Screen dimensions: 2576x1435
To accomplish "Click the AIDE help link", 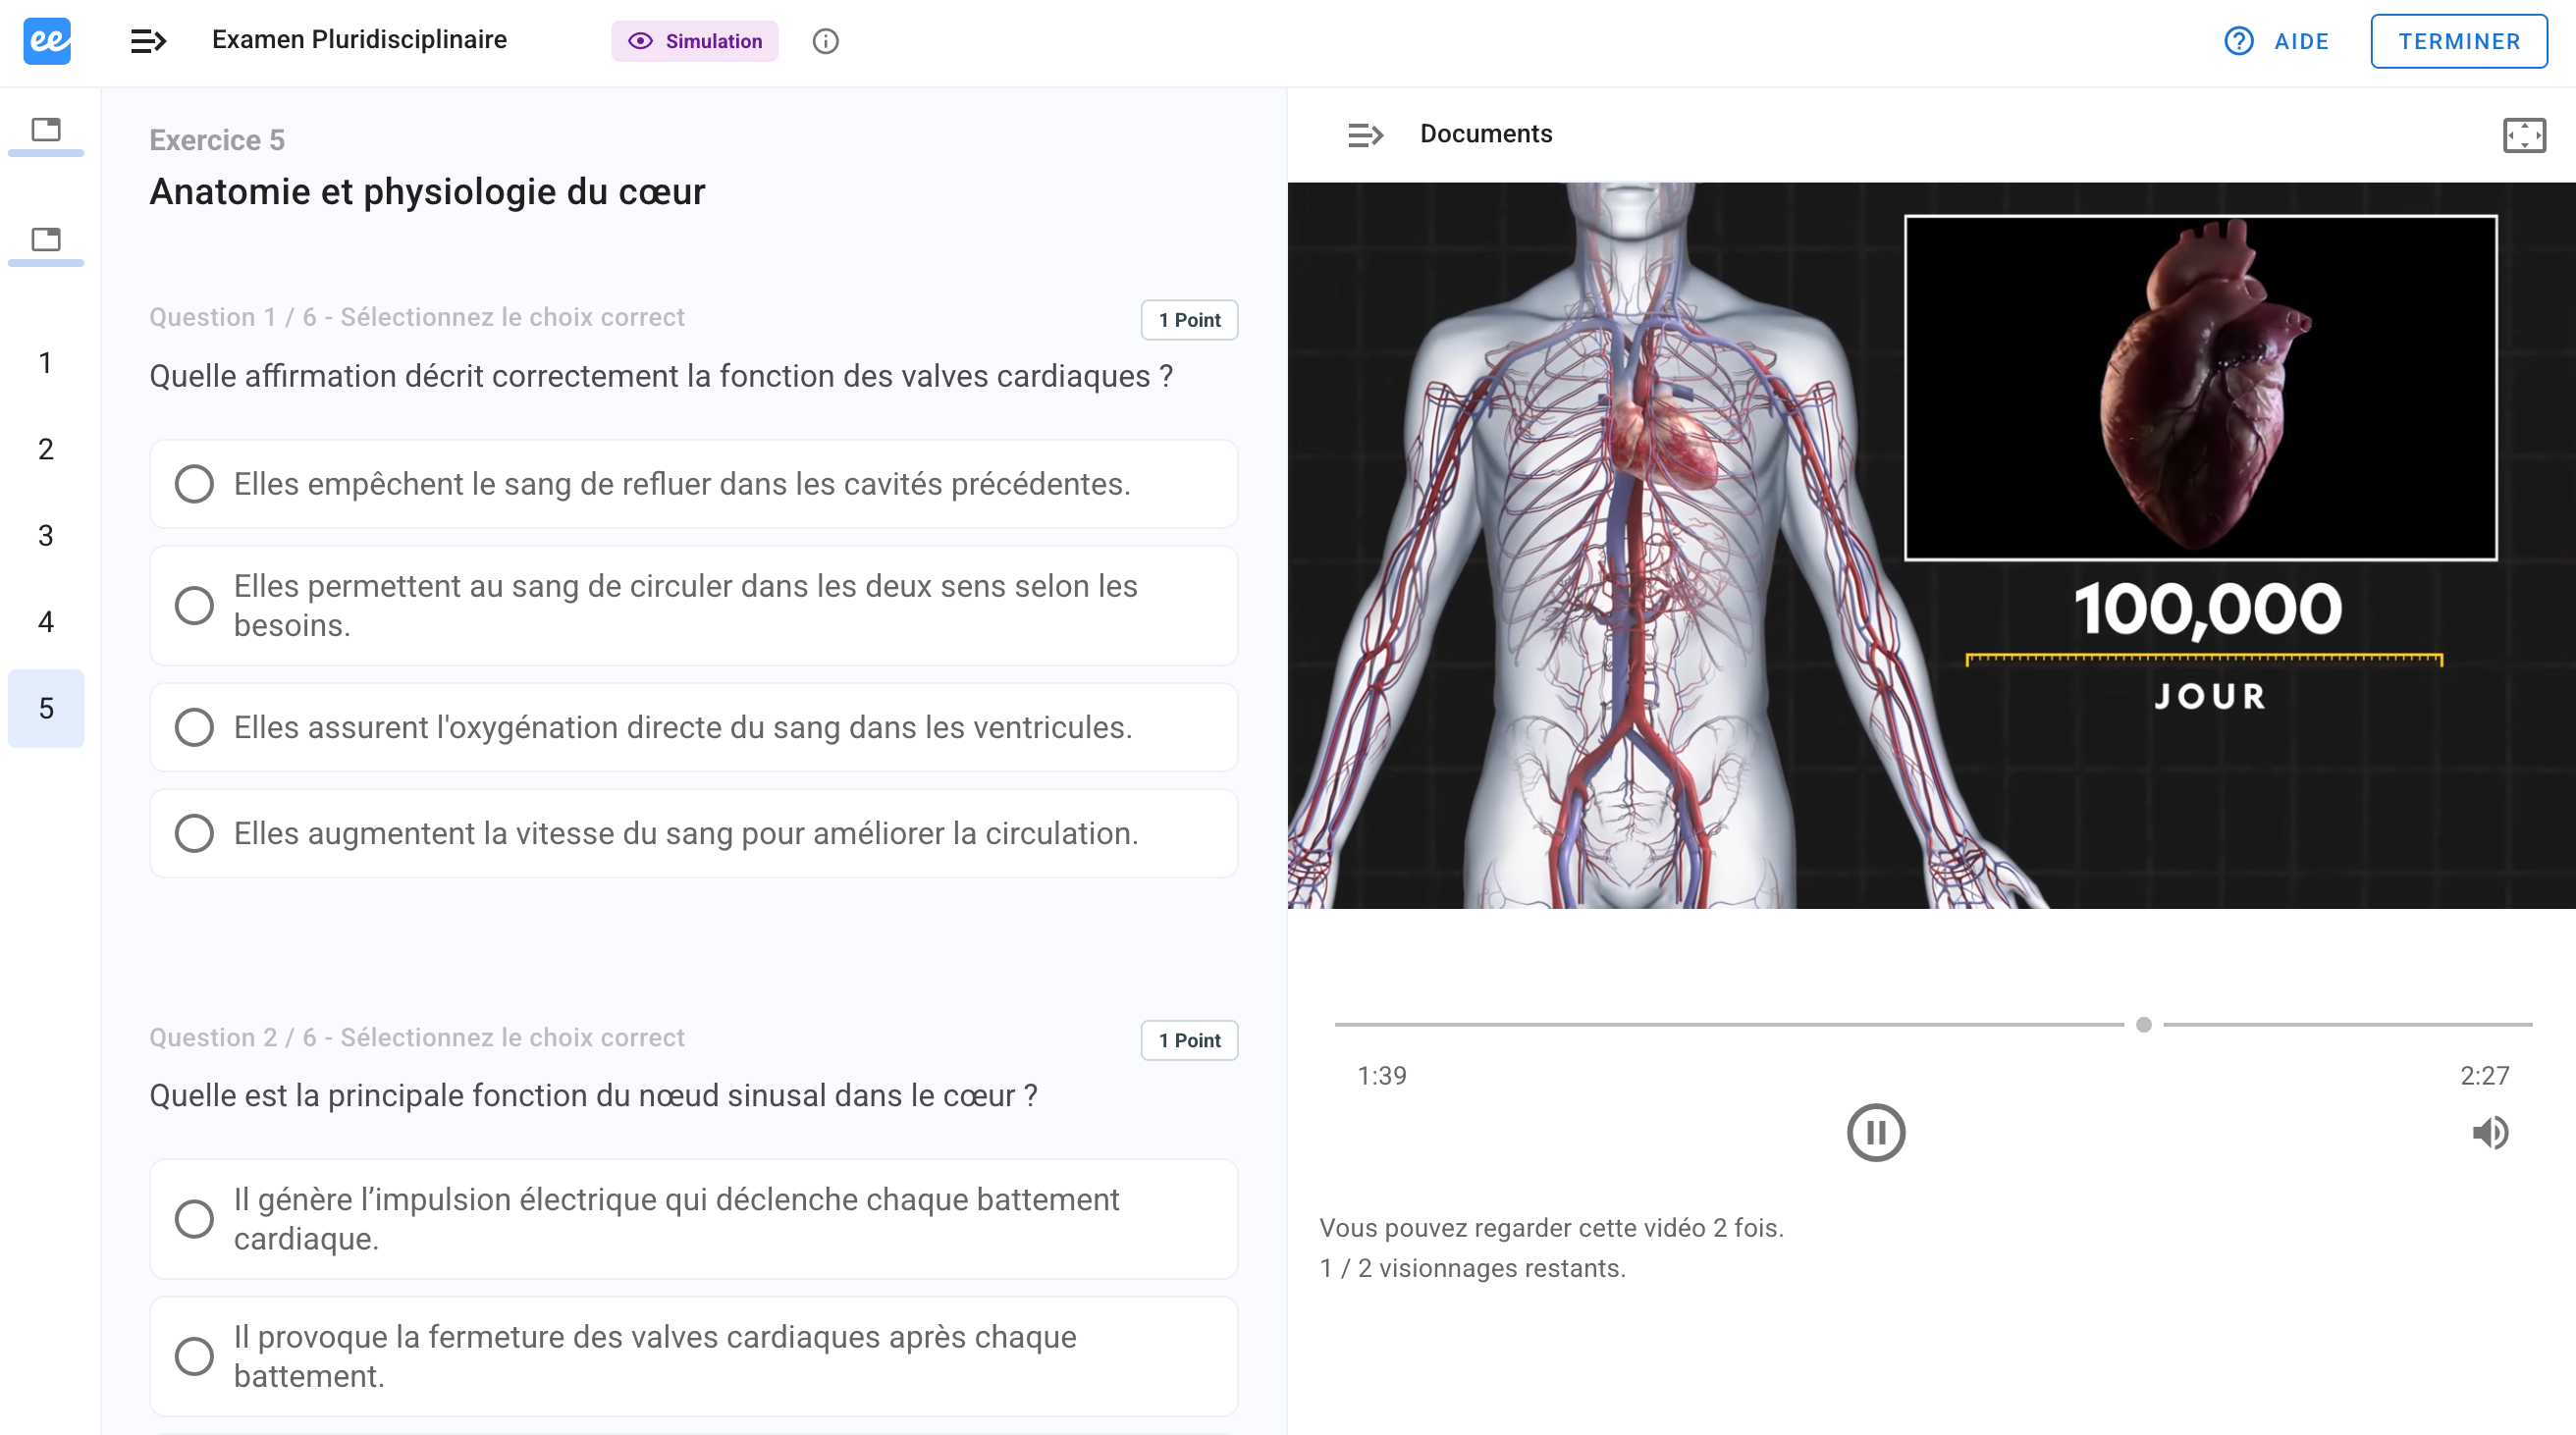I will coord(2277,41).
